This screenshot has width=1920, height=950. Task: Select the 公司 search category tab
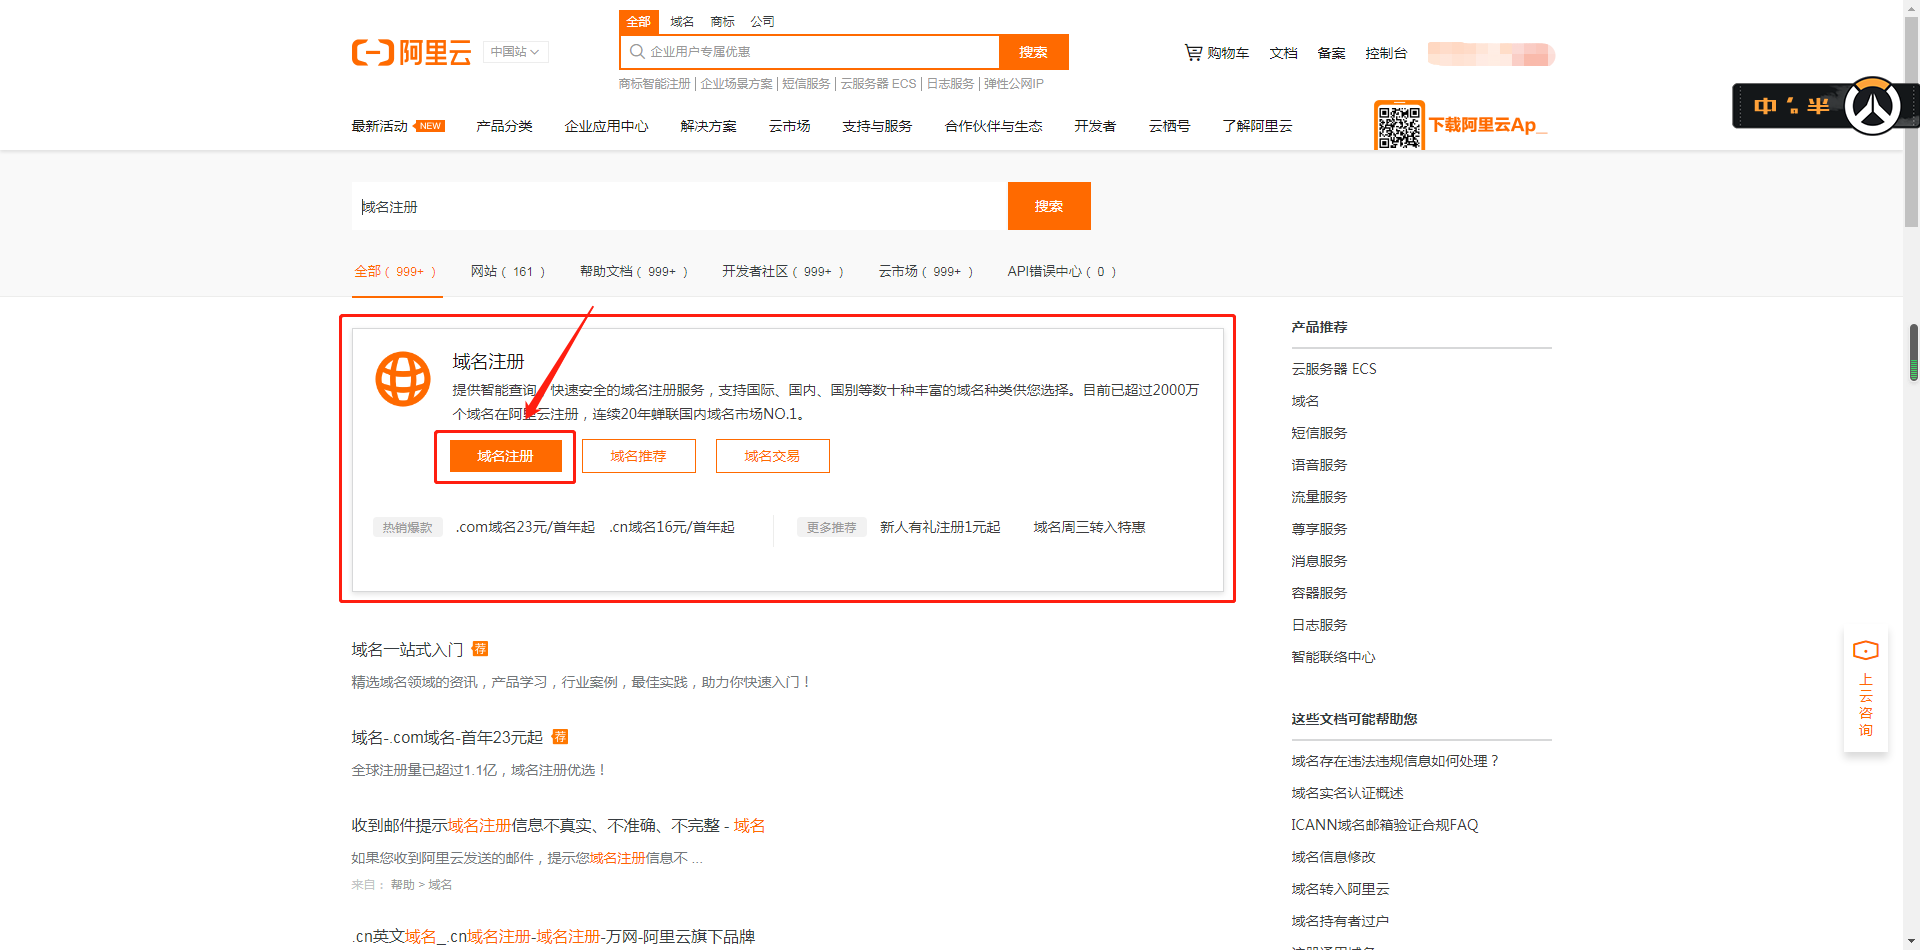(x=762, y=21)
